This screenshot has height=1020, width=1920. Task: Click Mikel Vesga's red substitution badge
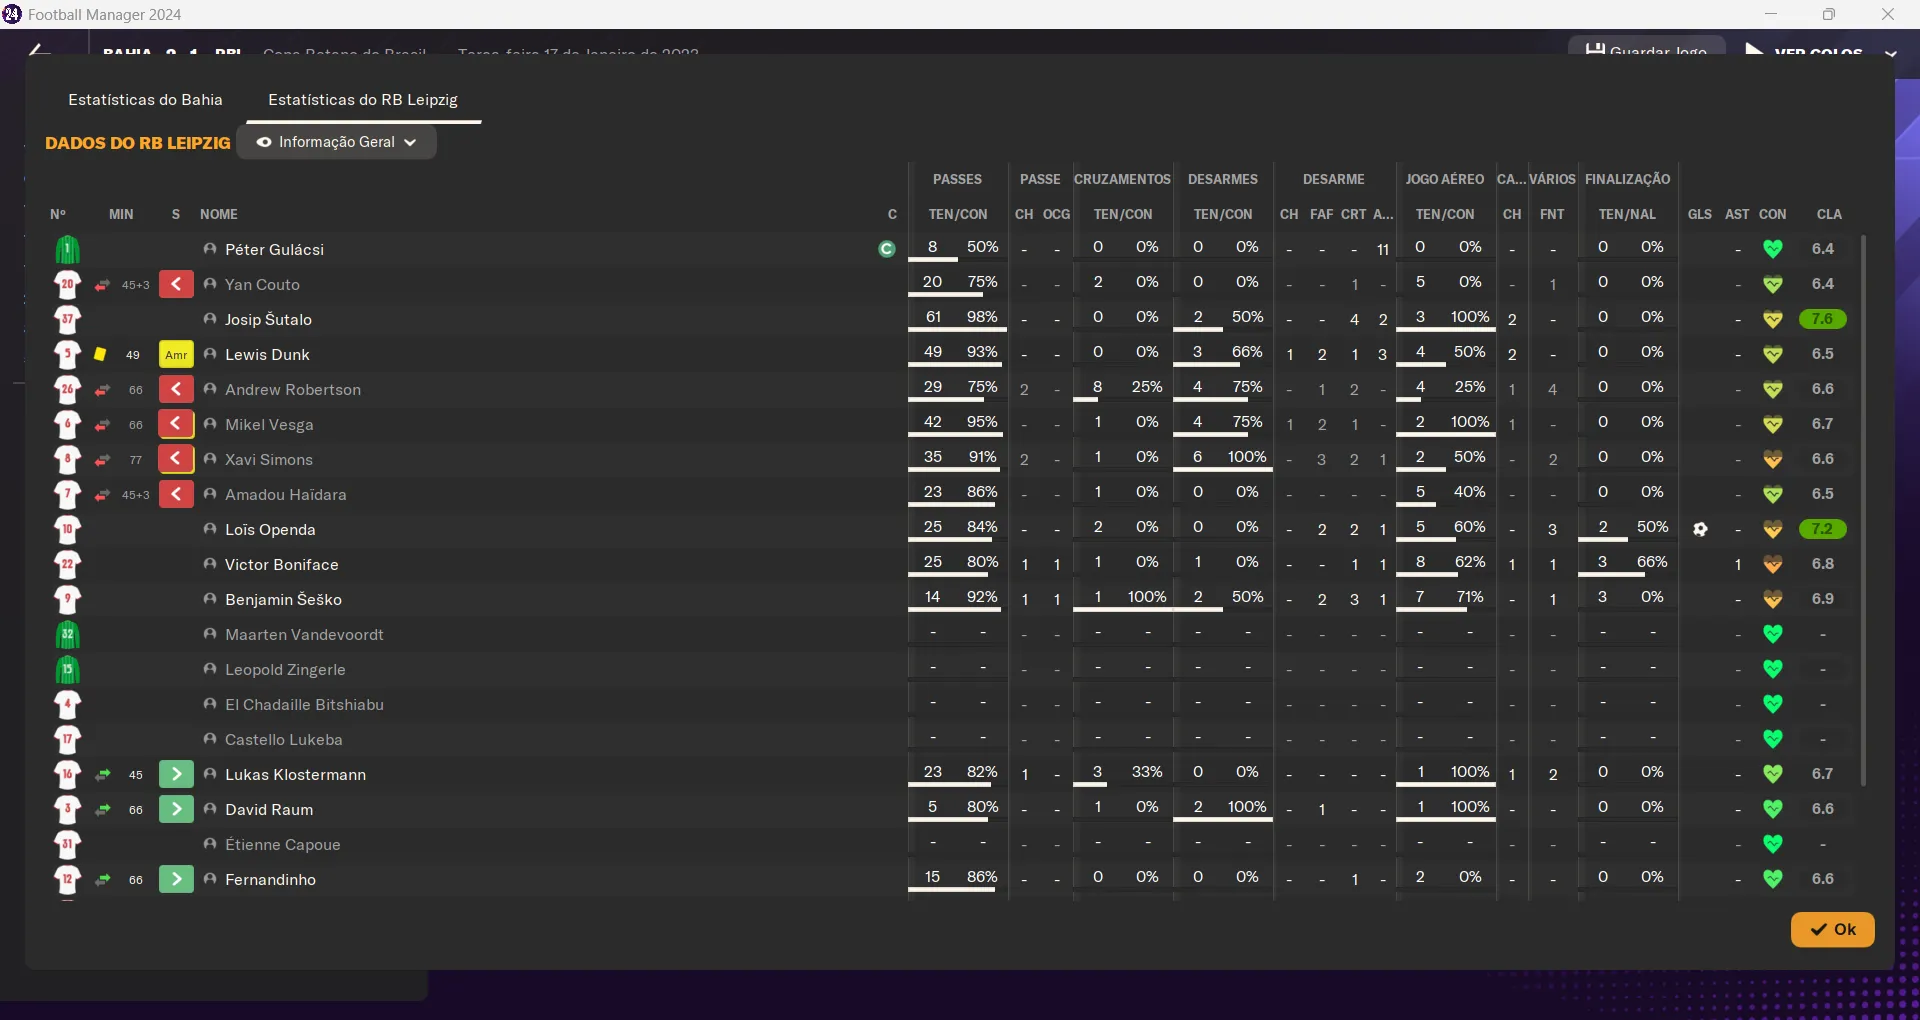point(176,424)
